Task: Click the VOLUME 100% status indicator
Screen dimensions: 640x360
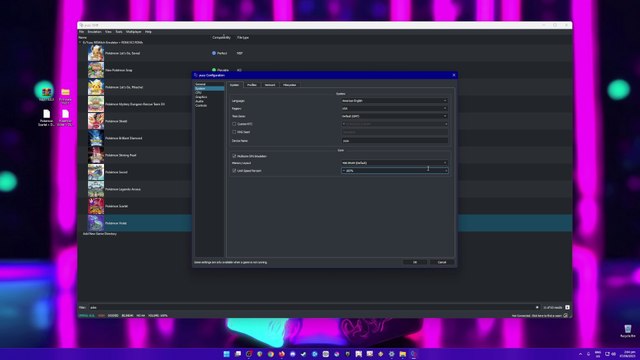Action: pos(158,316)
